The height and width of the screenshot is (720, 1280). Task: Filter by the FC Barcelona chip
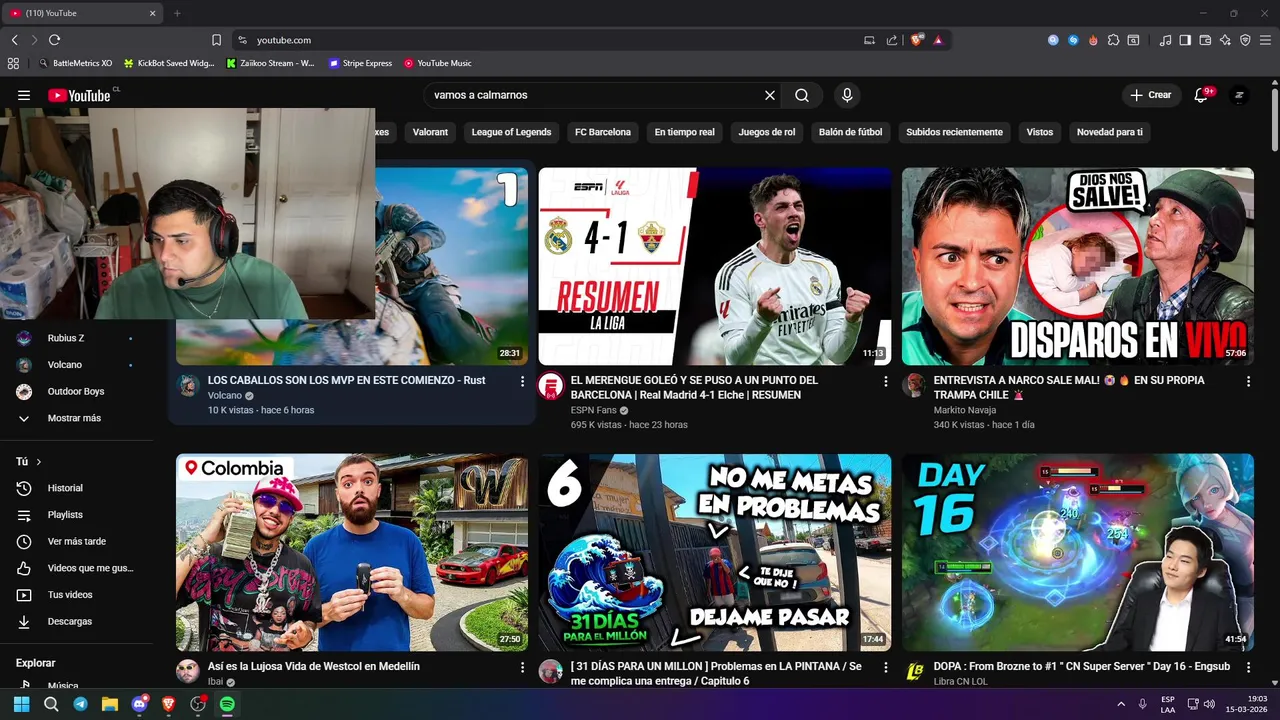point(603,132)
